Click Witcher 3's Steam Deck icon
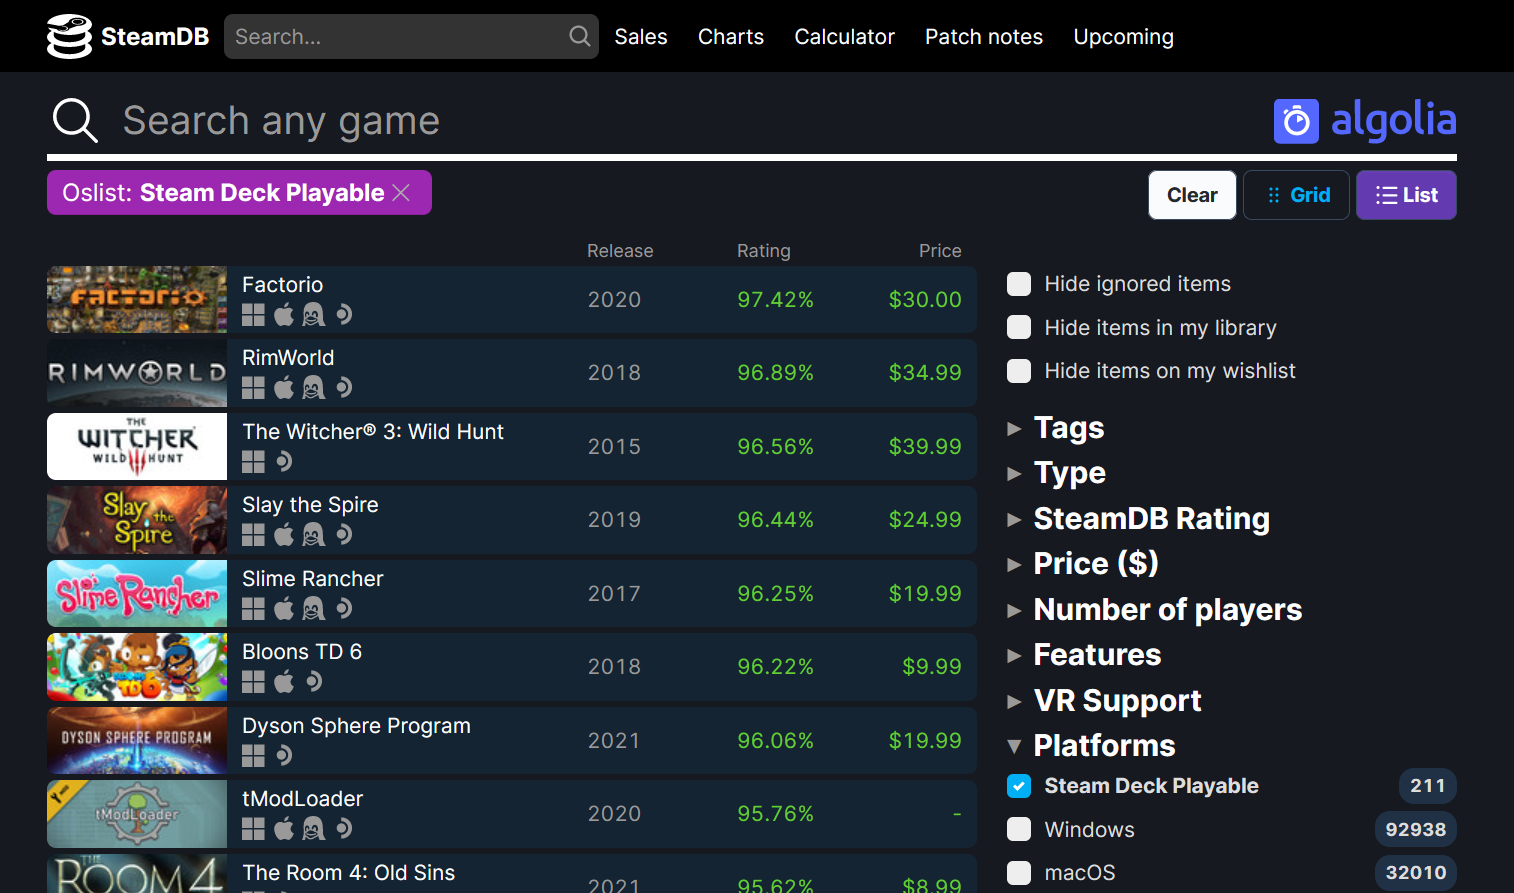This screenshot has height=893, width=1514. coord(284,461)
